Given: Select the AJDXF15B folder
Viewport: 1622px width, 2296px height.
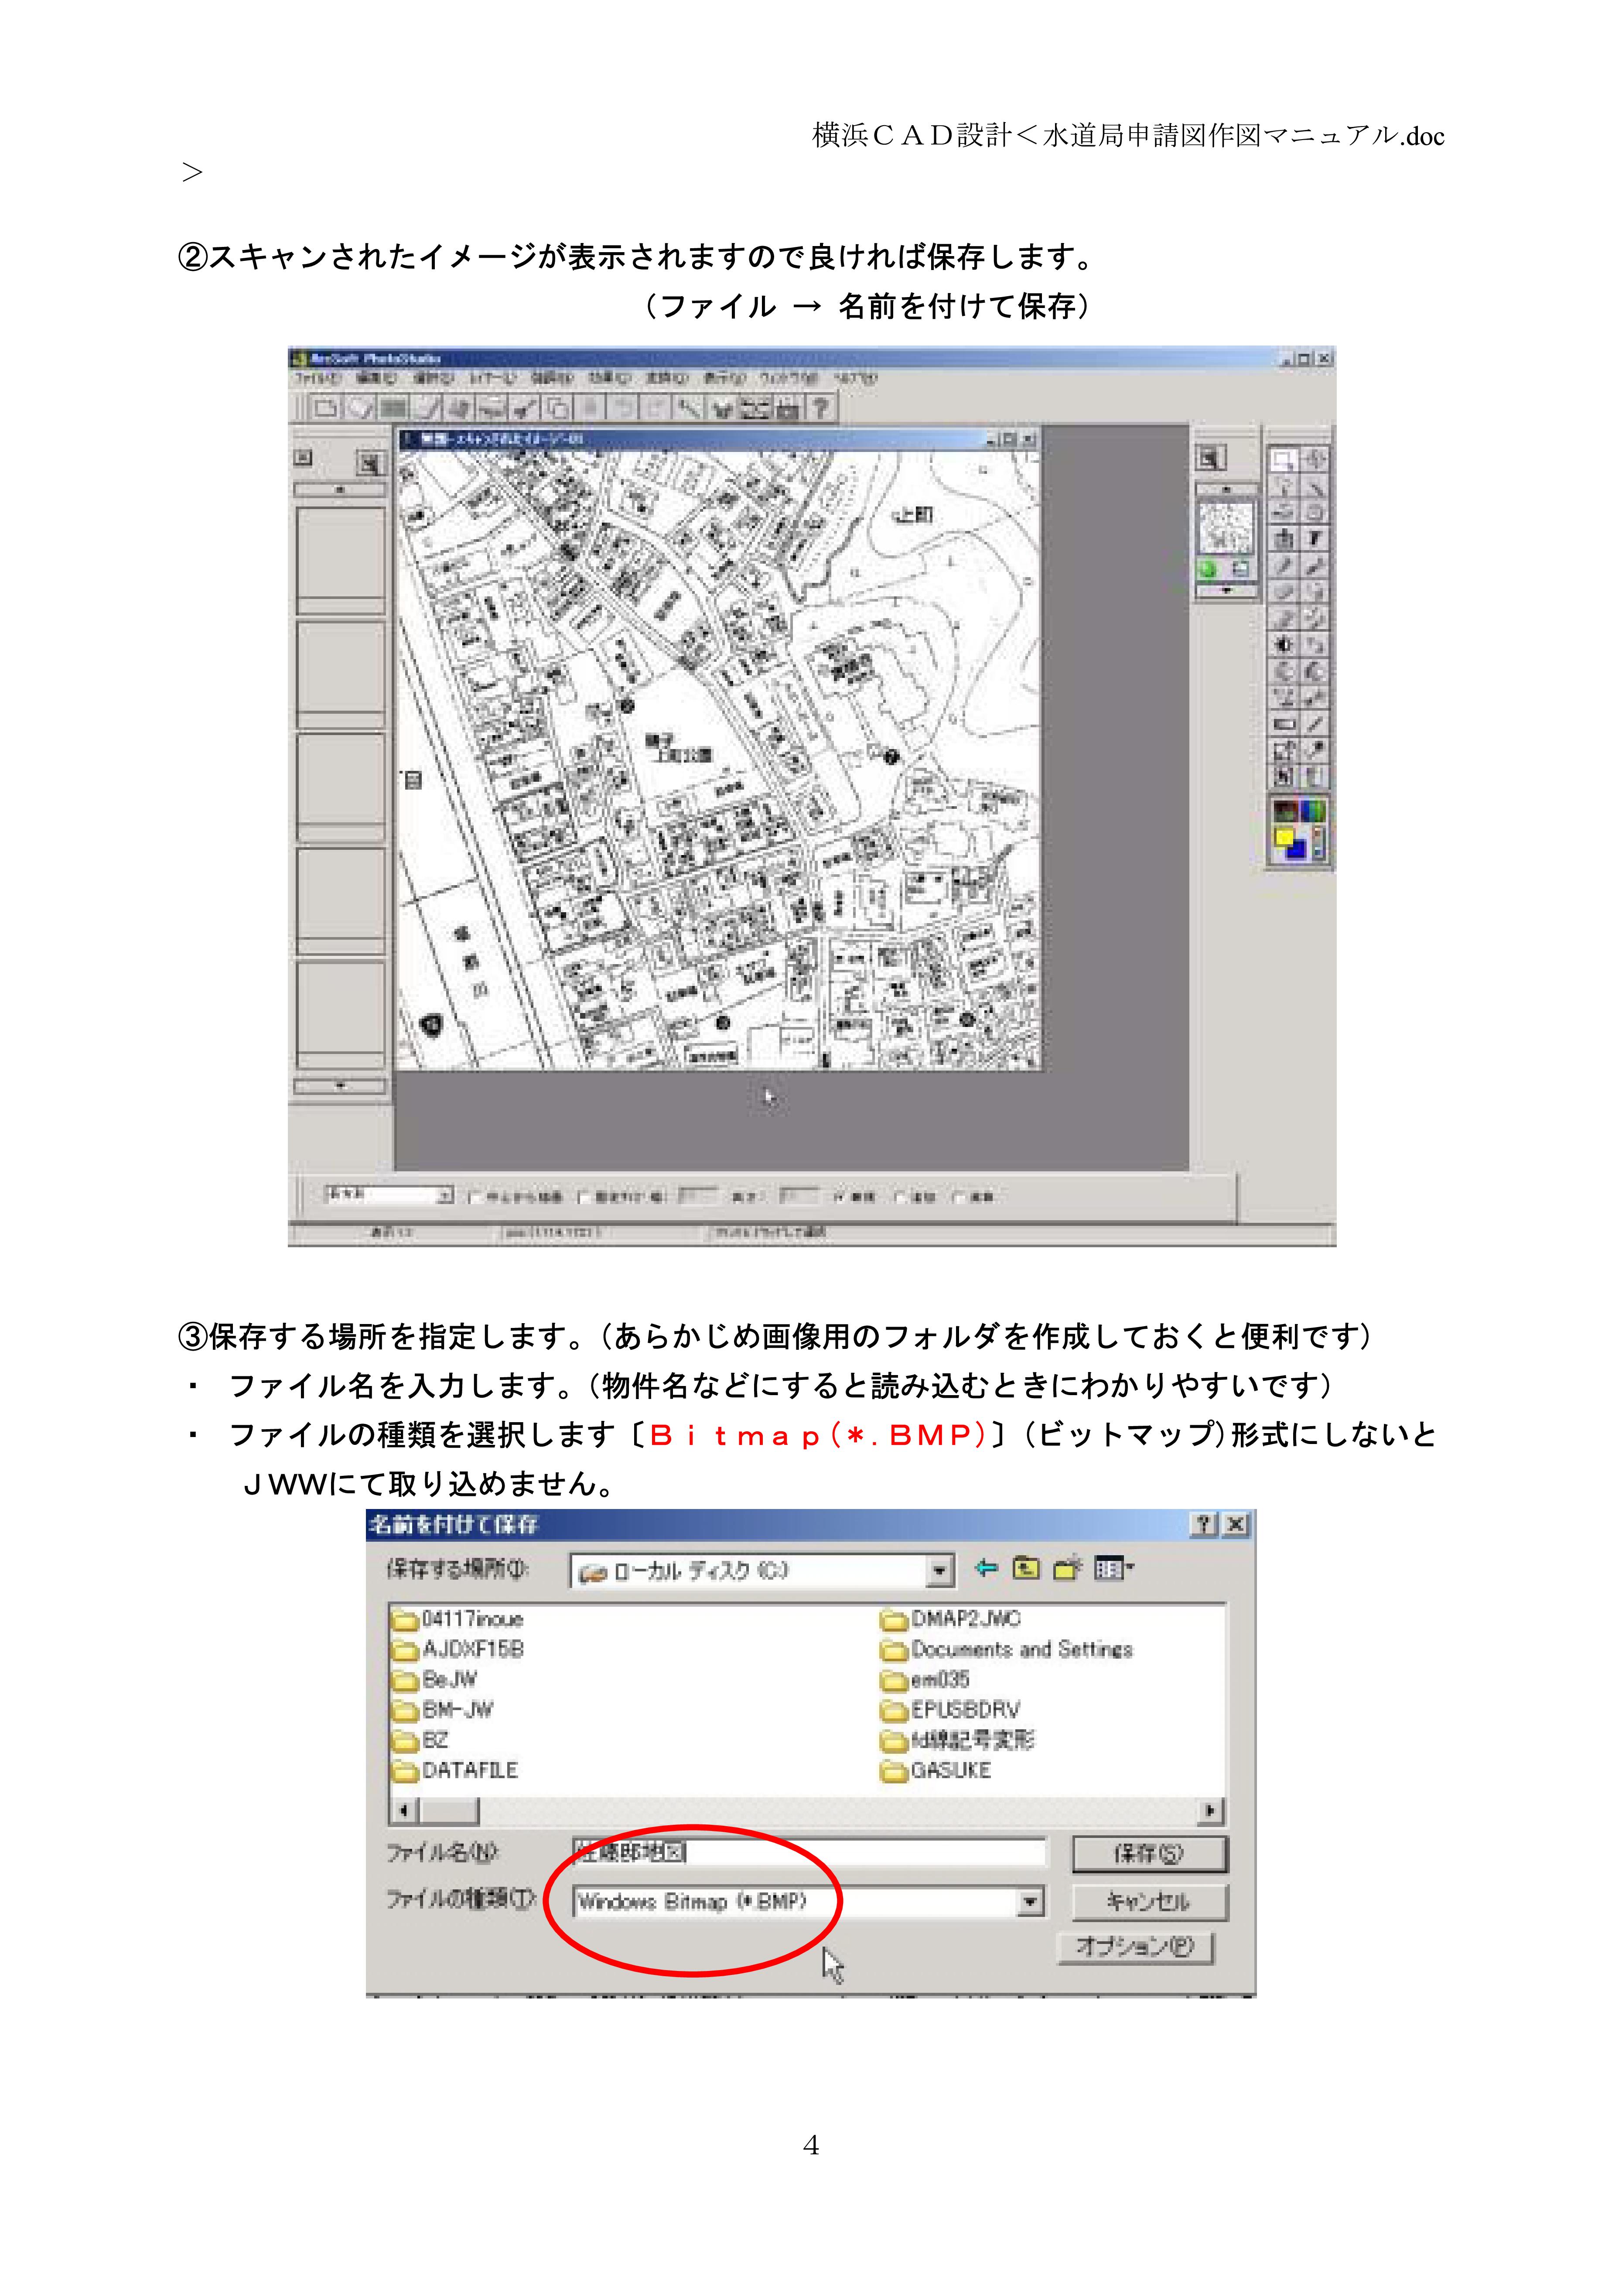Looking at the screenshot, I should coord(458,1649).
